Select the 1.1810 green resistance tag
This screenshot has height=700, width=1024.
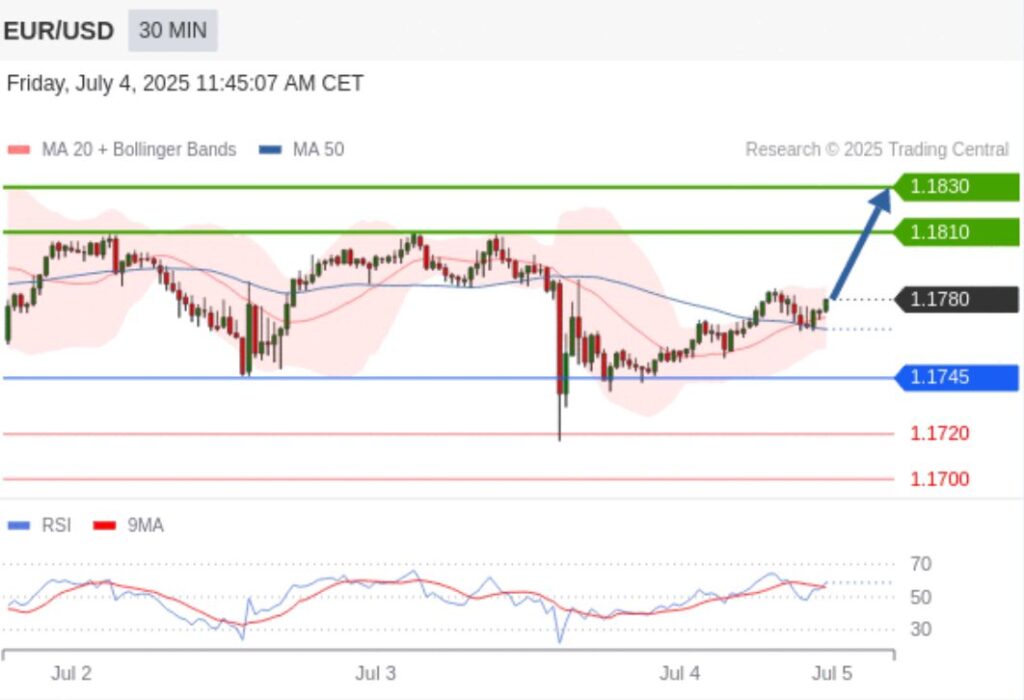pyautogui.click(x=957, y=232)
